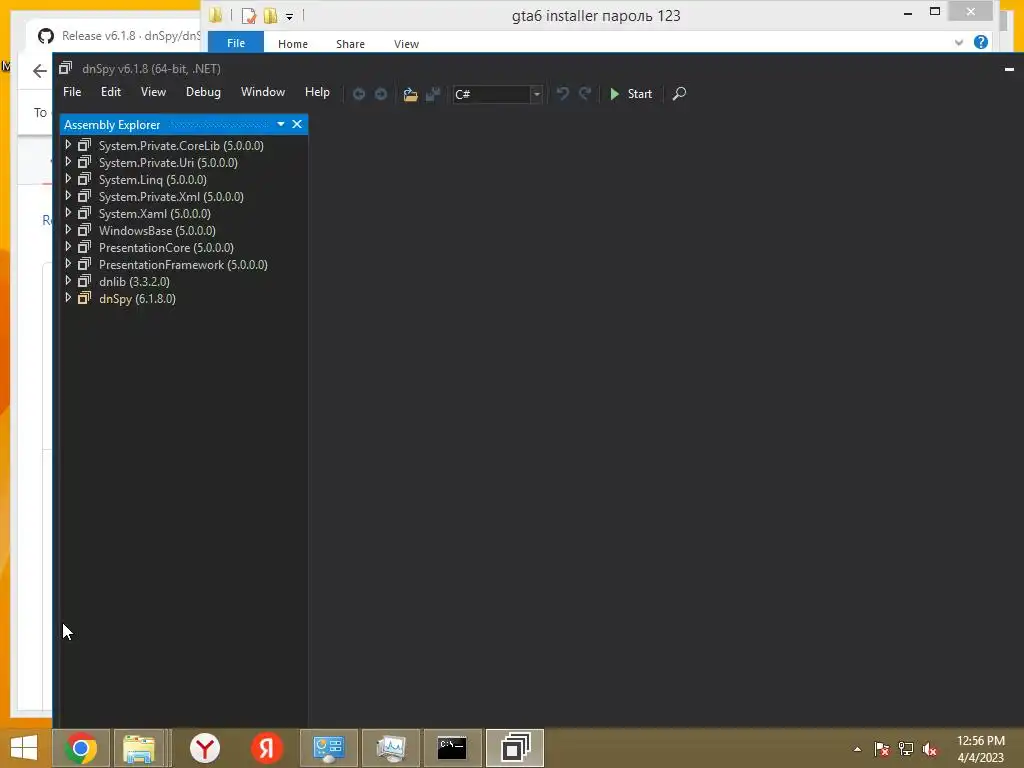Click Explorer quick access new folder icon
1024x768 pixels.
(x=270, y=15)
